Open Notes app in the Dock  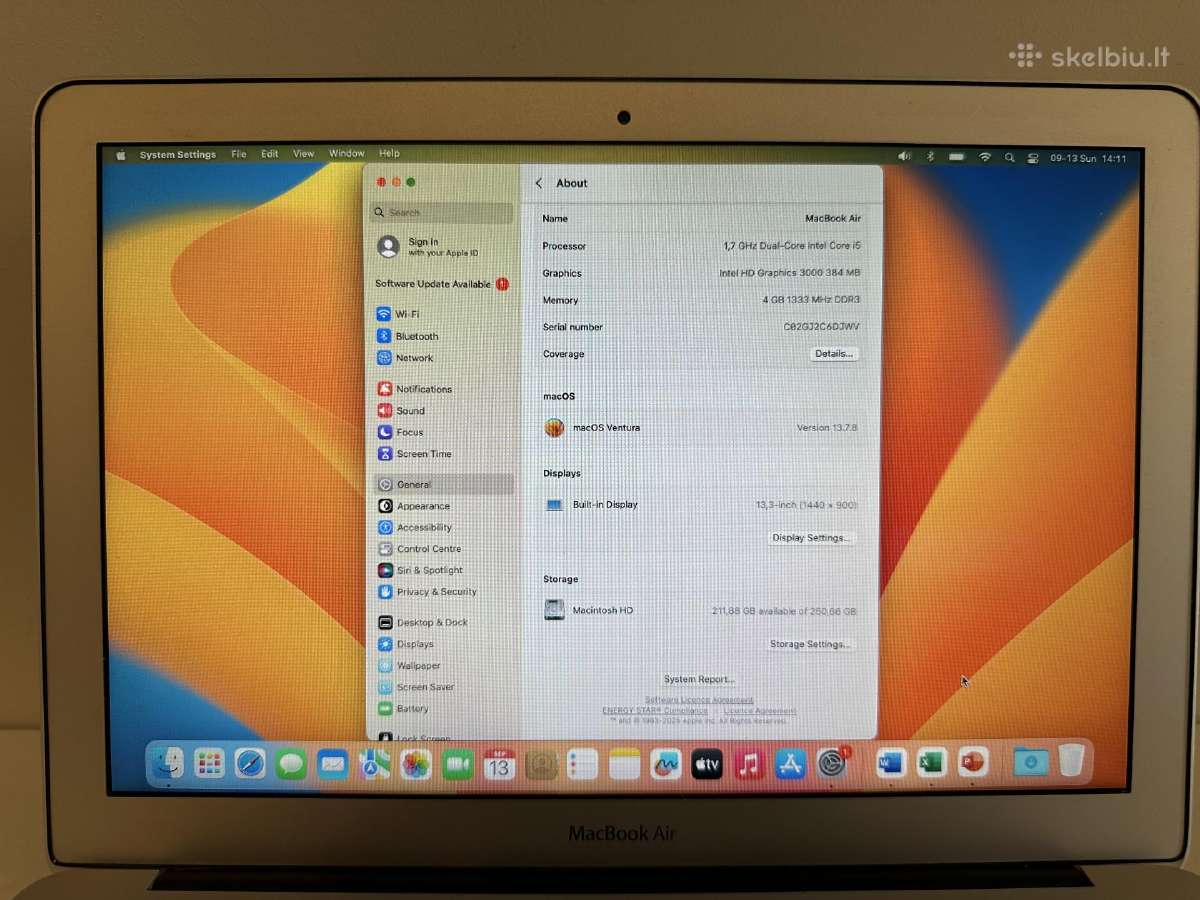[x=624, y=765]
